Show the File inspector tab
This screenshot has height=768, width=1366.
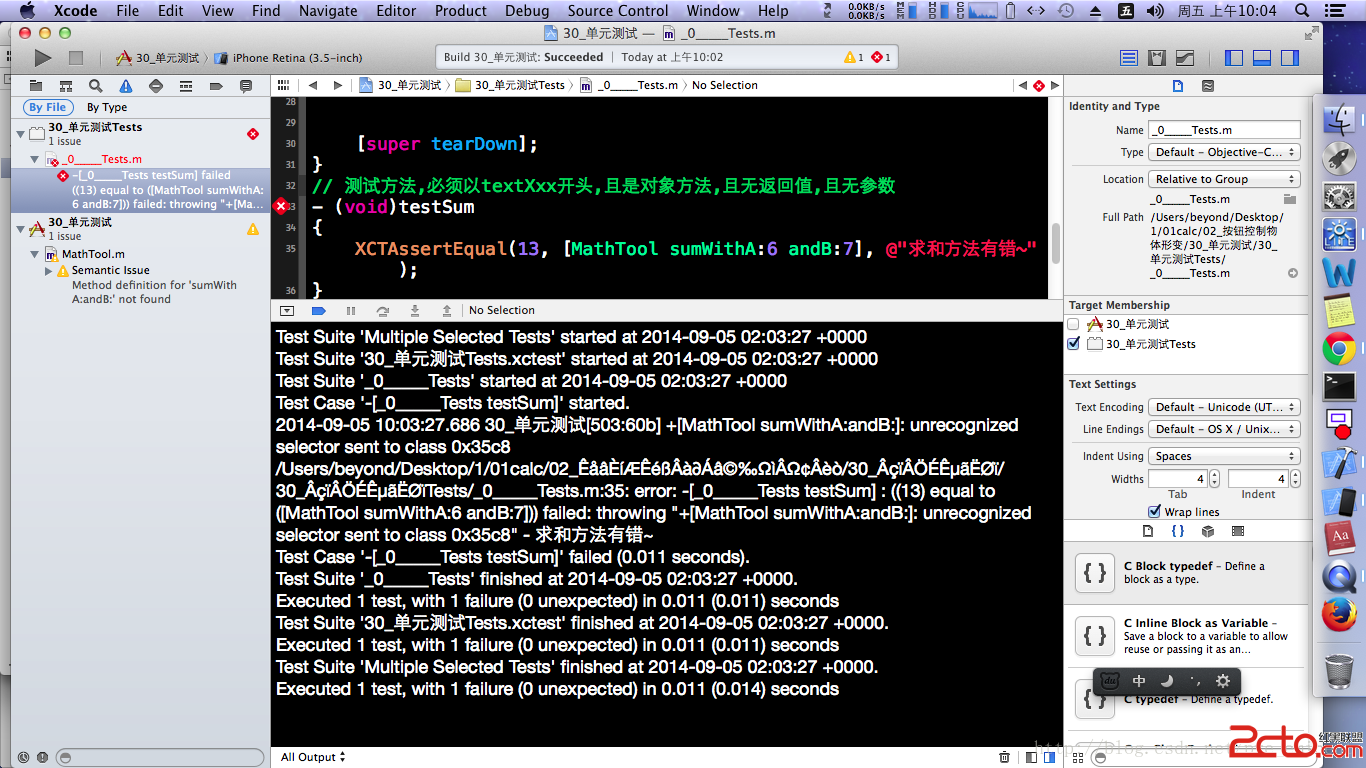click(1178, 86)
